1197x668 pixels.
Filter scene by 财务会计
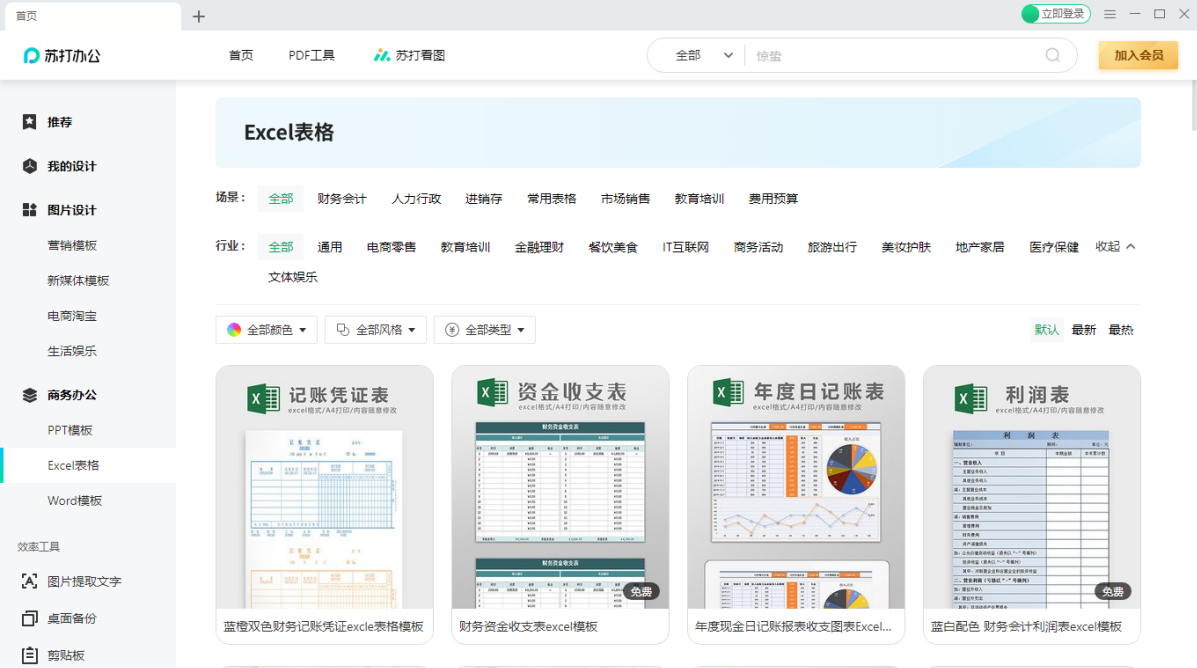pyautogui.click(x=342, y=198)
